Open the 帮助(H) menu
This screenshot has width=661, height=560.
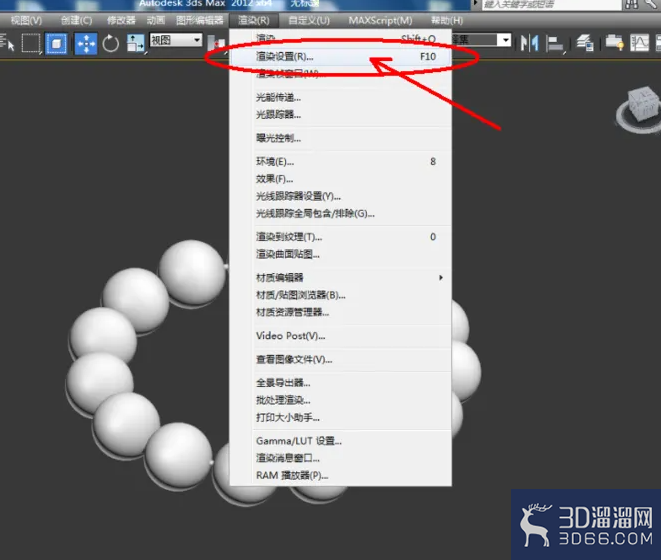click(x=447, y=20)
